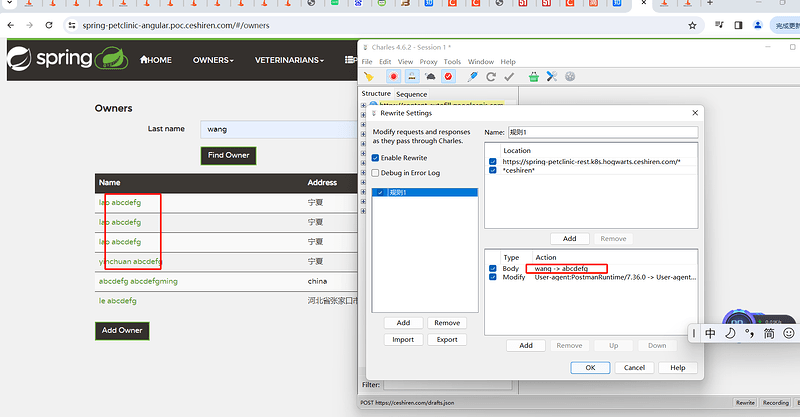Open the yinchuan abcdefg owner link

point(131,262)
